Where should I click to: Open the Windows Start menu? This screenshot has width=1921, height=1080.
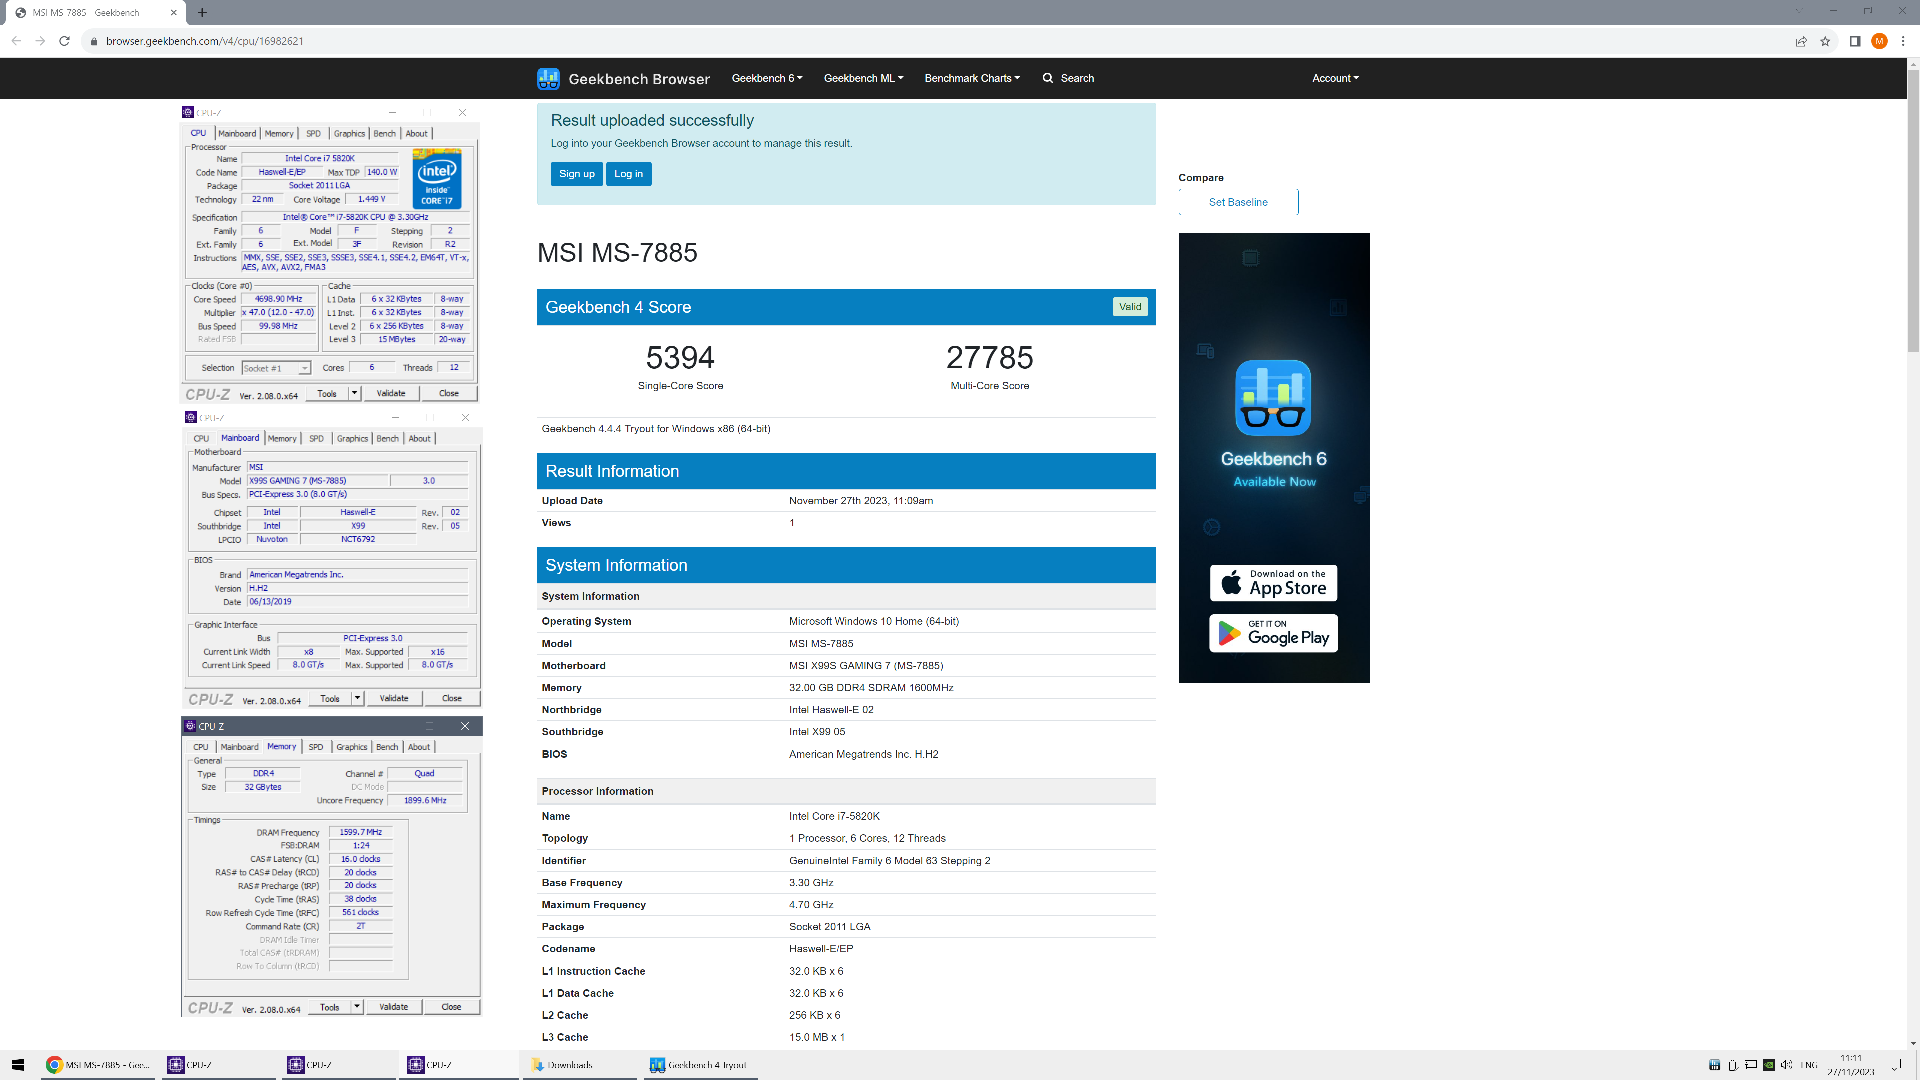(x=17, y=1065)
